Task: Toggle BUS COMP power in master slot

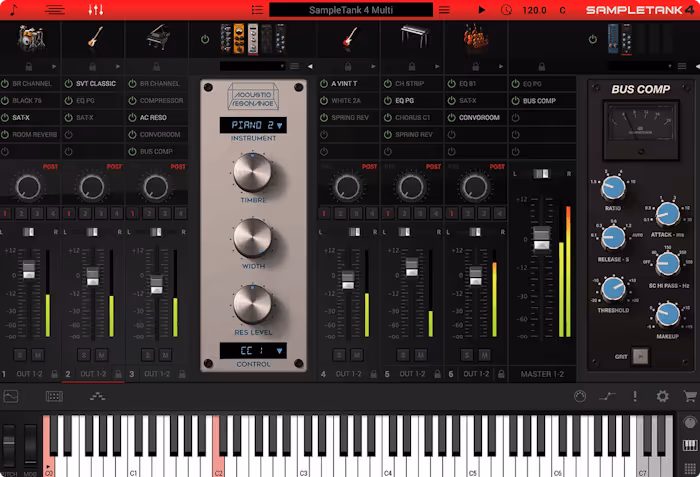Action: pyautogui.click(x=516, y=101)
